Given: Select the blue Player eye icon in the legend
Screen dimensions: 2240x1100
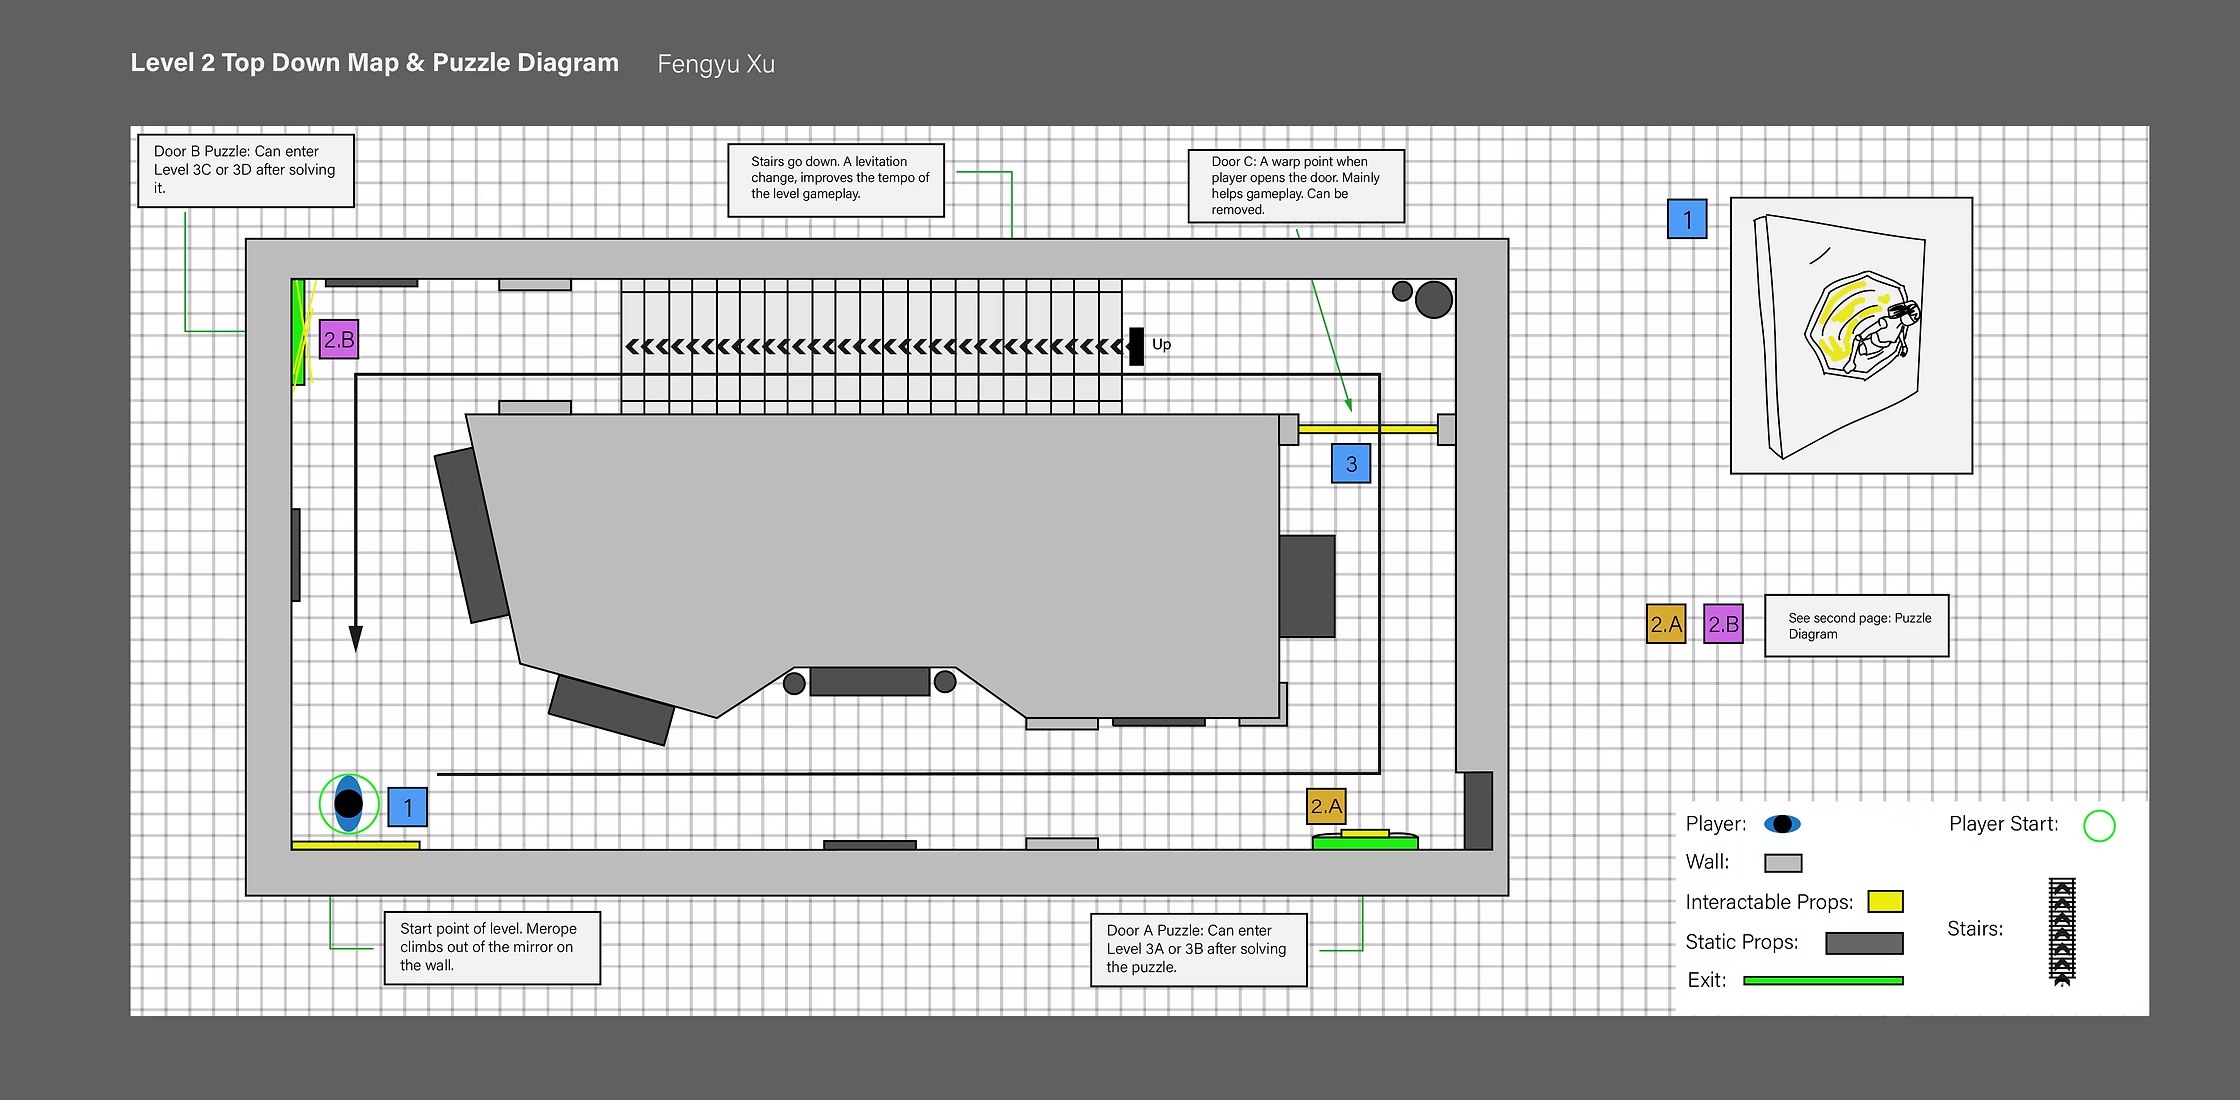Looking at the screenshot, I should pos(1784,824).
